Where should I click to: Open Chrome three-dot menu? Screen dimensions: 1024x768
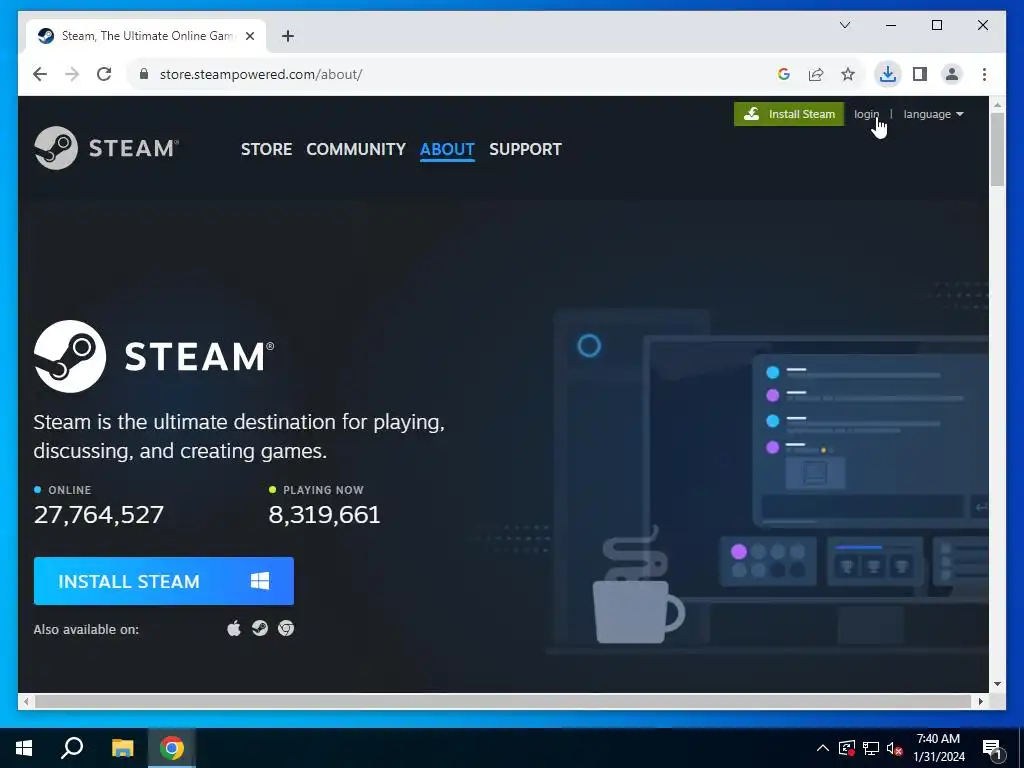(984, 74)
